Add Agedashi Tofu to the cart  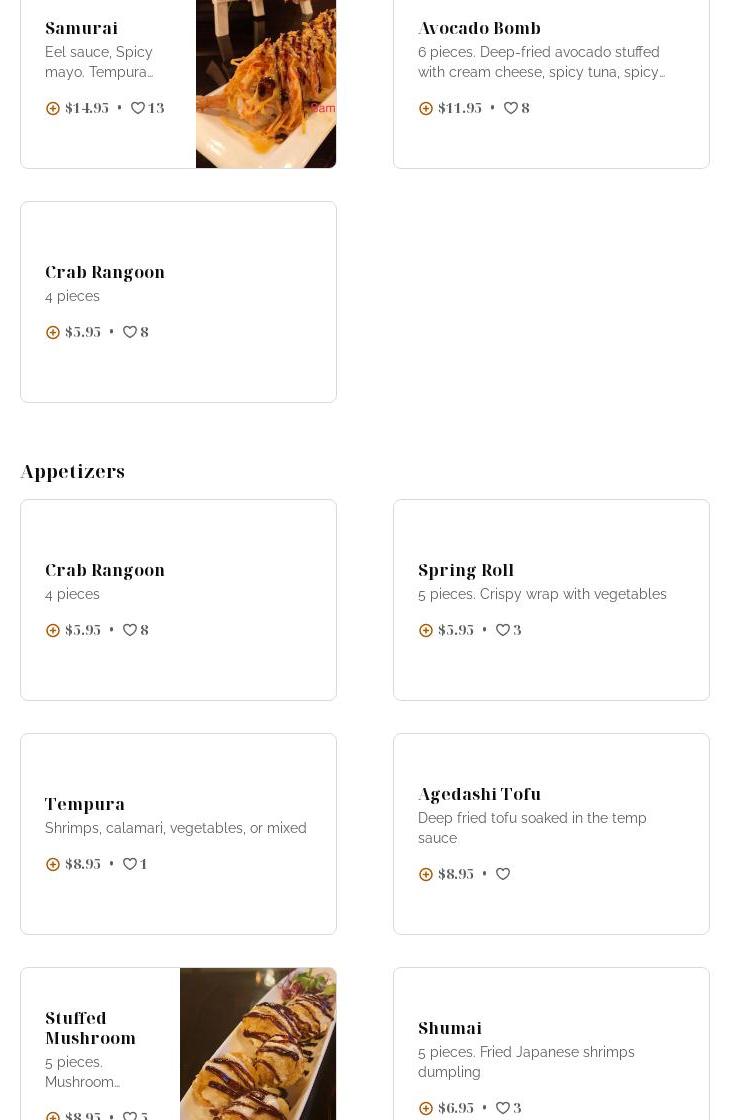pos(426,874)
